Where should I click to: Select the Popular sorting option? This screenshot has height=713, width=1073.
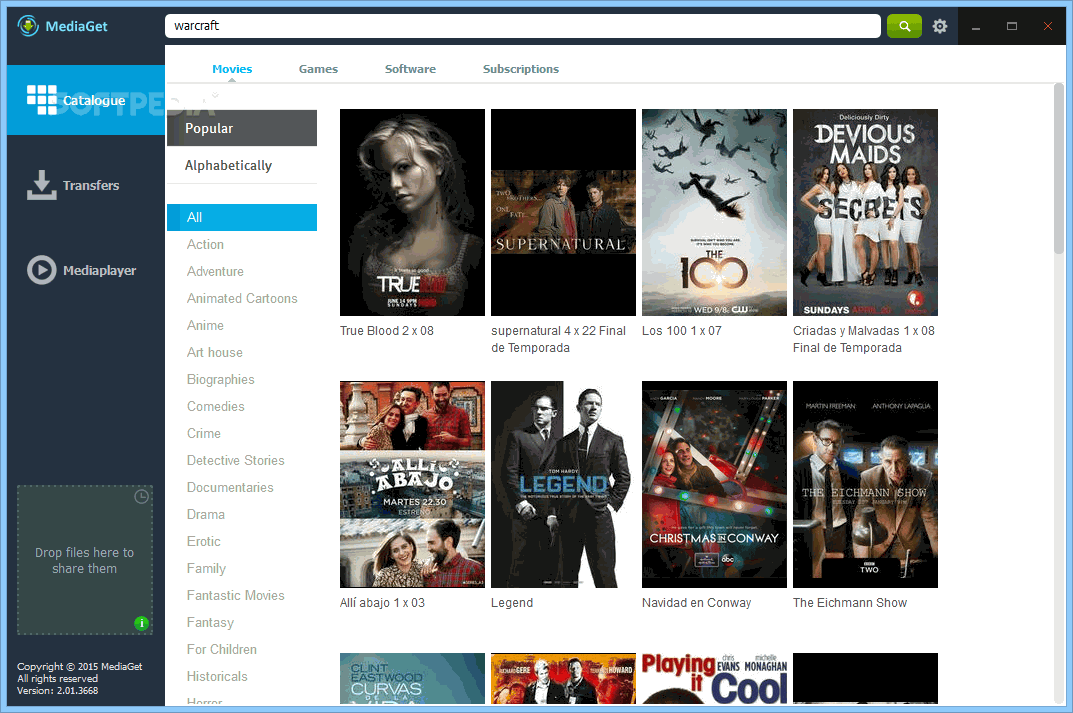pos(209,128)
